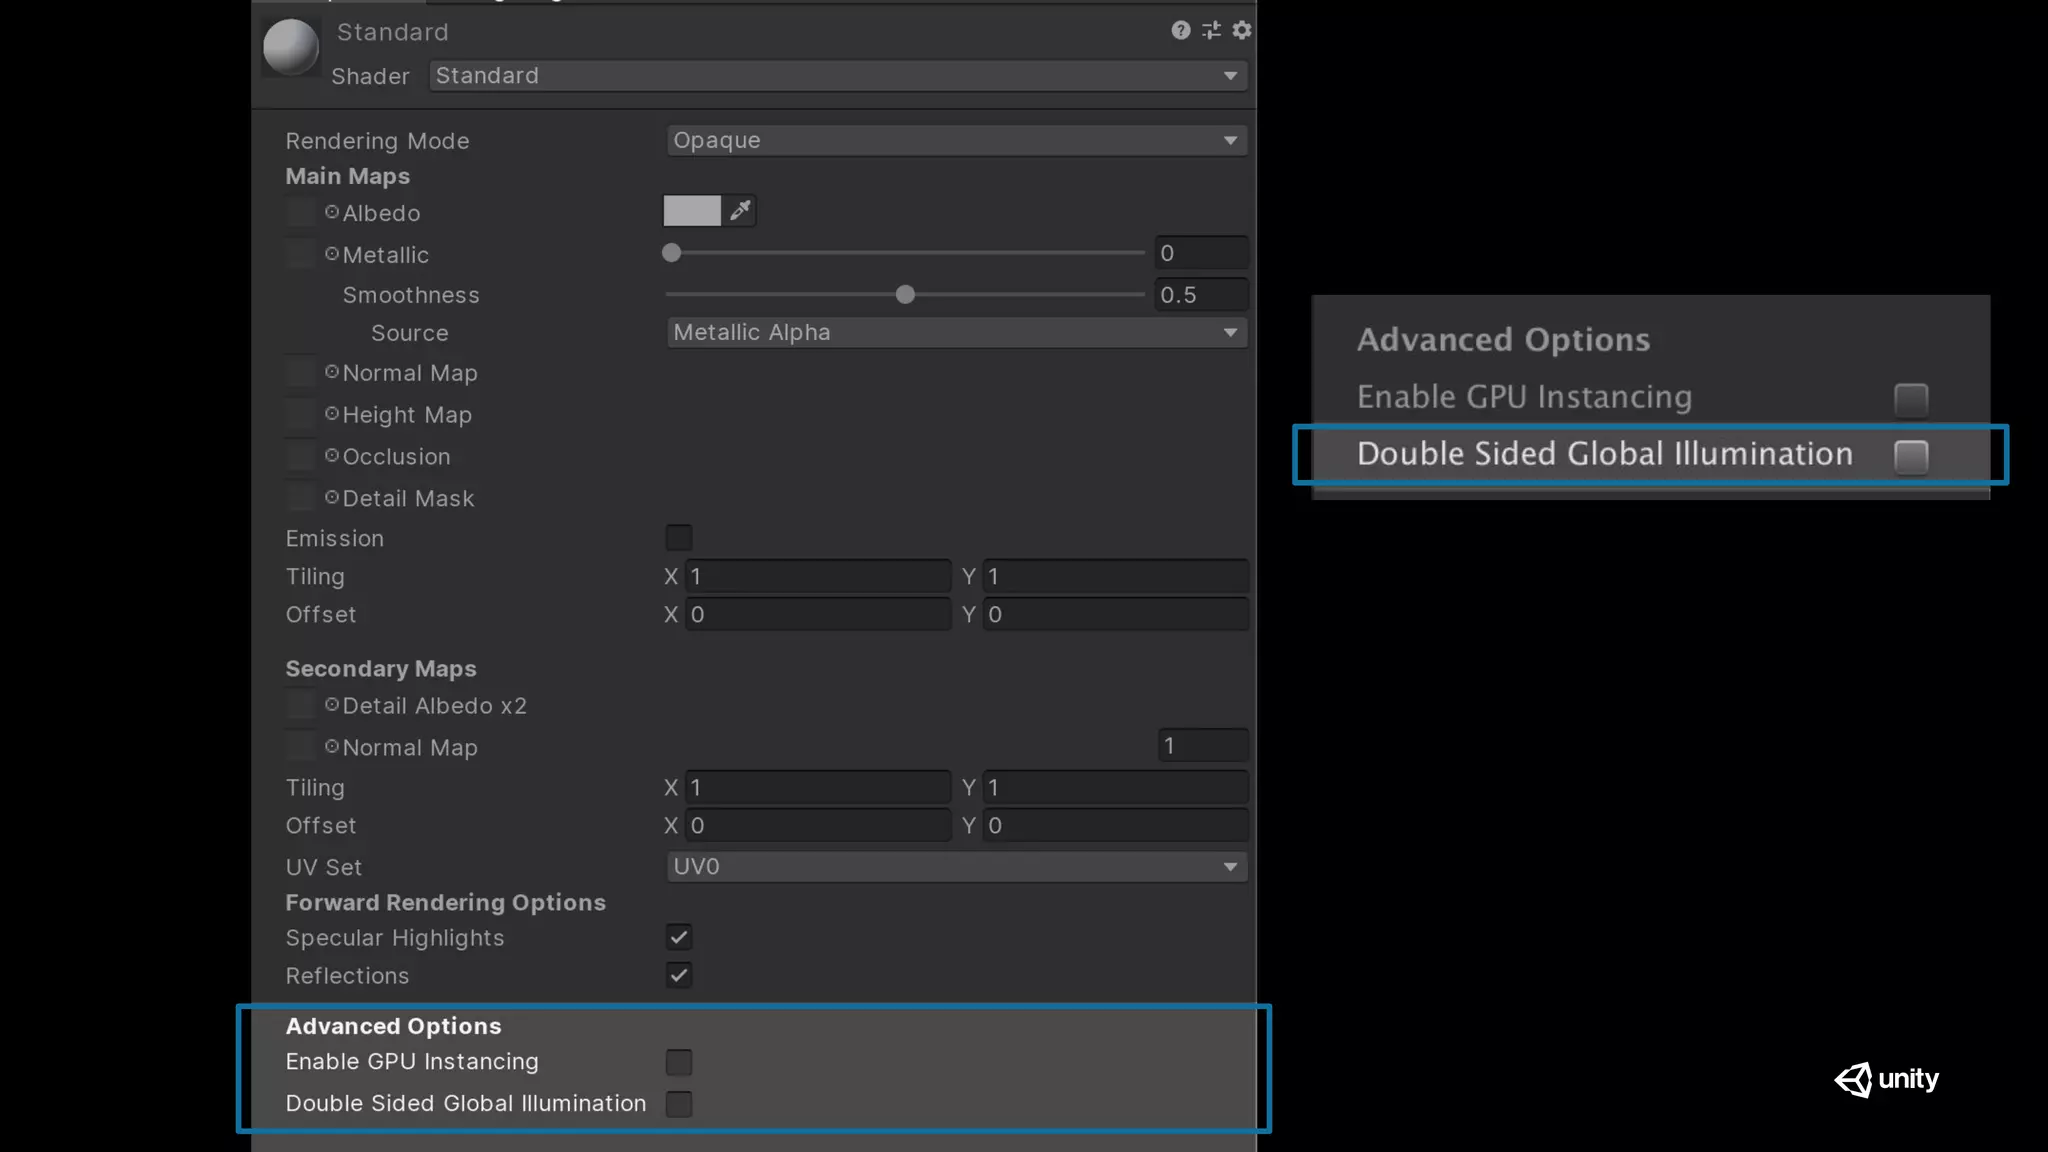Click Albedo texture picker circle

tap(332, 212)
